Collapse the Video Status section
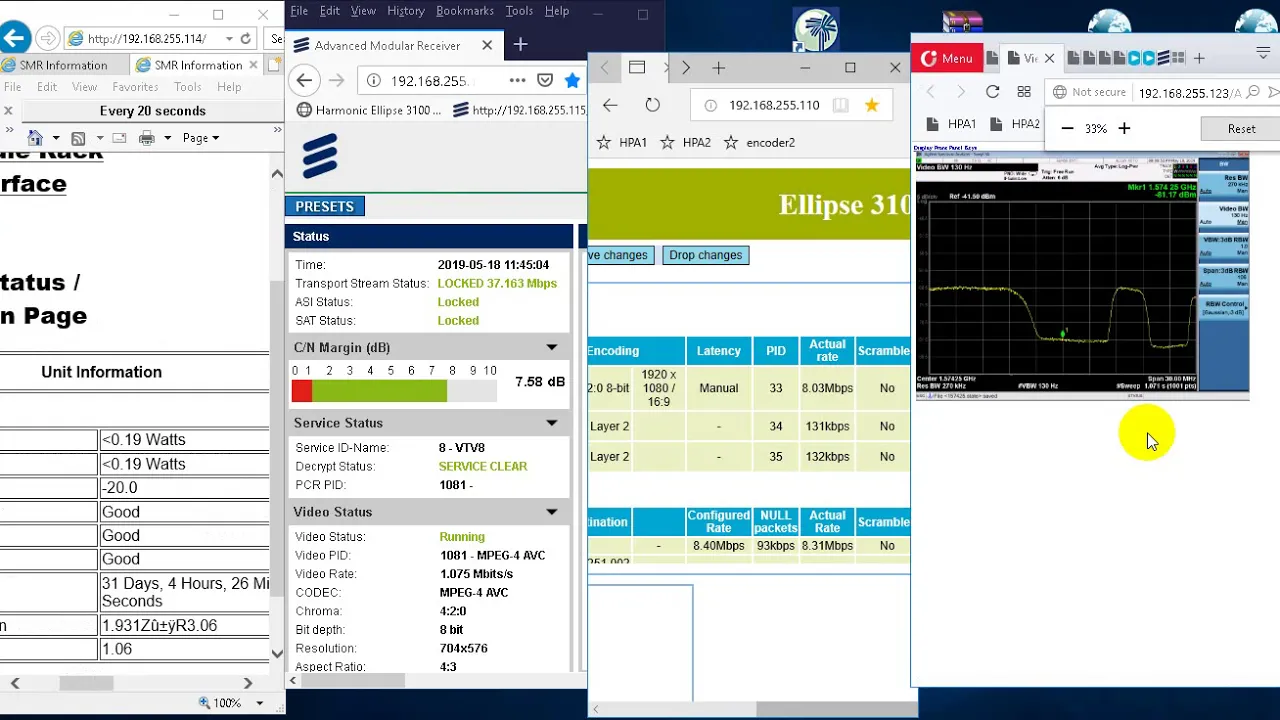The image size is (1280, 720). [x=551, y=512]
